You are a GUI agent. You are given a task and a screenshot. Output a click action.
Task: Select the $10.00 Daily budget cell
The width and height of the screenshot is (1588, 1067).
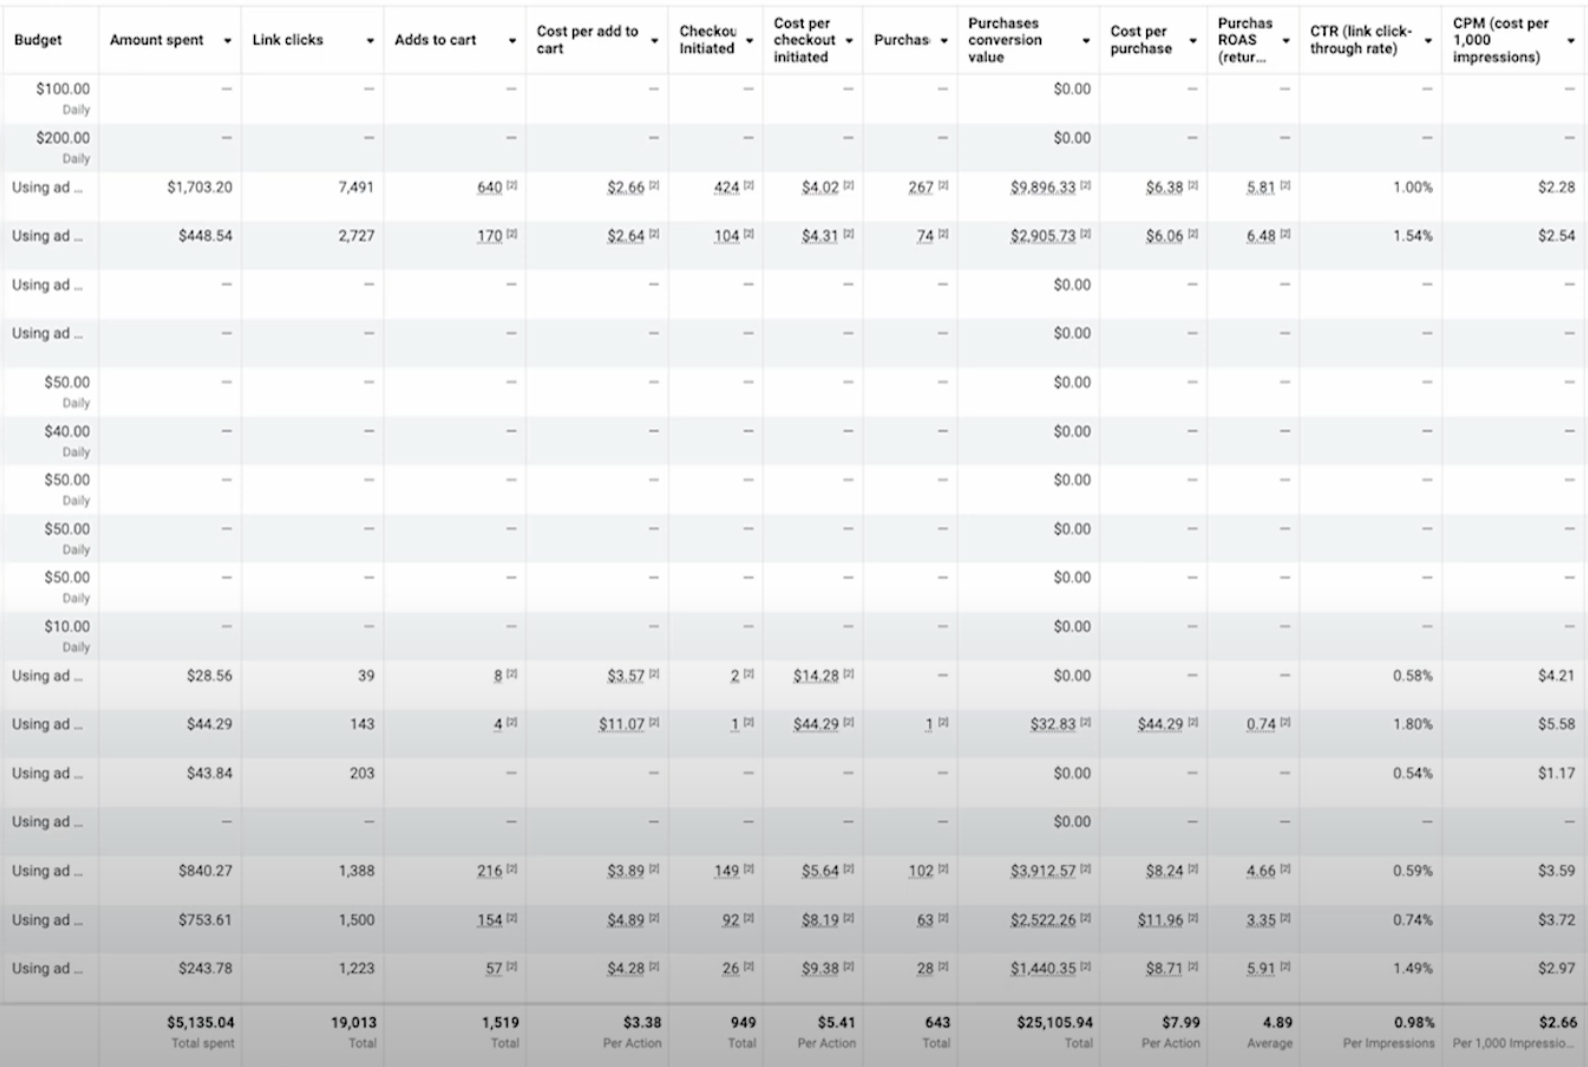[66, 634]
